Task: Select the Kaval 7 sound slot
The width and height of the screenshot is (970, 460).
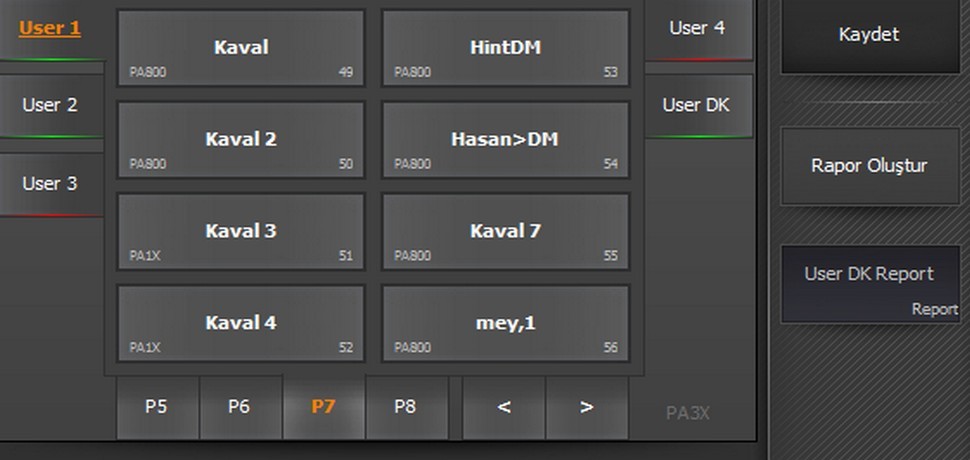Action: tap(506, 232)
